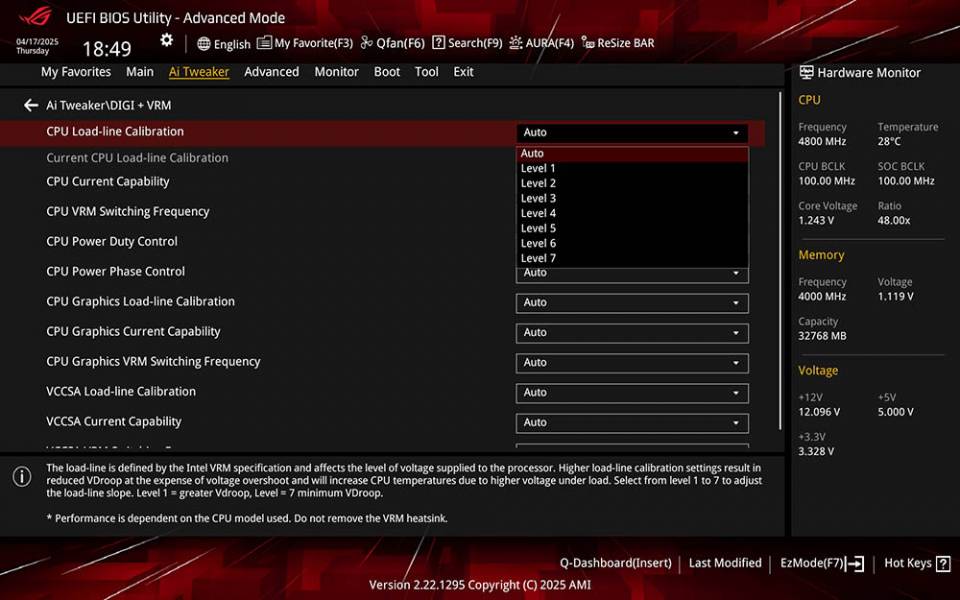Click the AURA lighting icon

pos(516,43)
